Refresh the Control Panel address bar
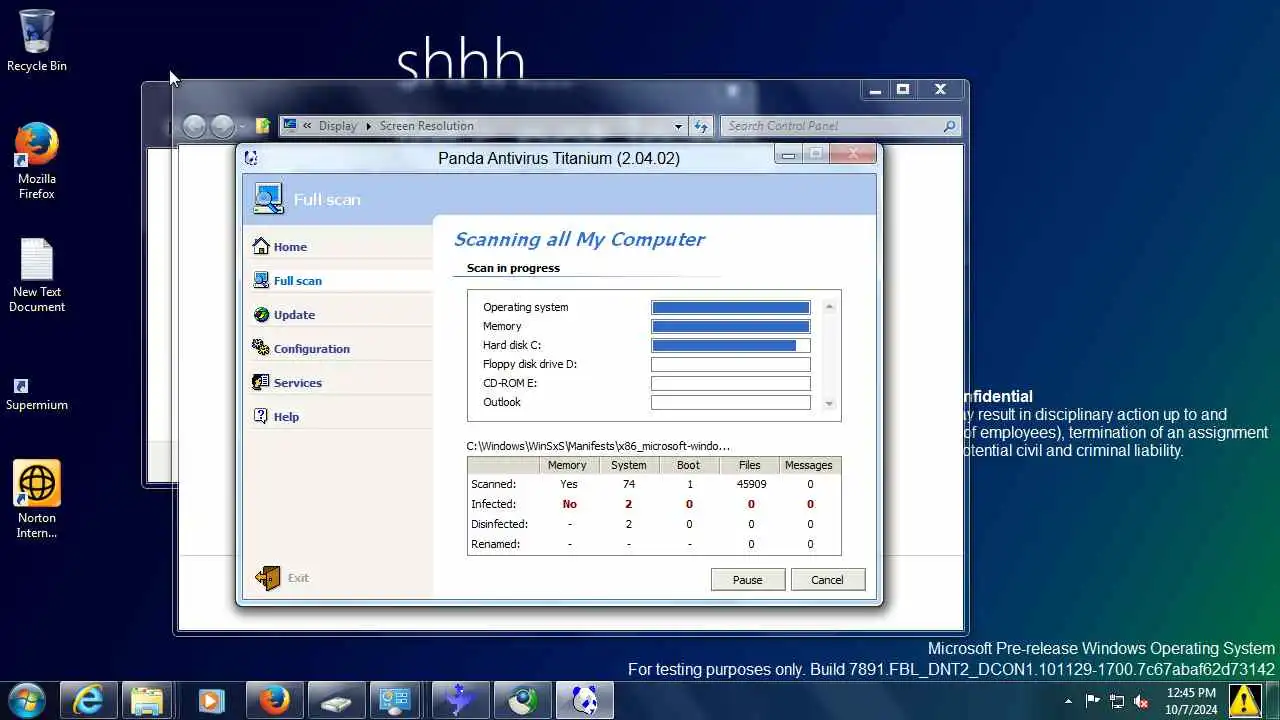Viewport: 1280px width, 720px height. tap(701, 126)
